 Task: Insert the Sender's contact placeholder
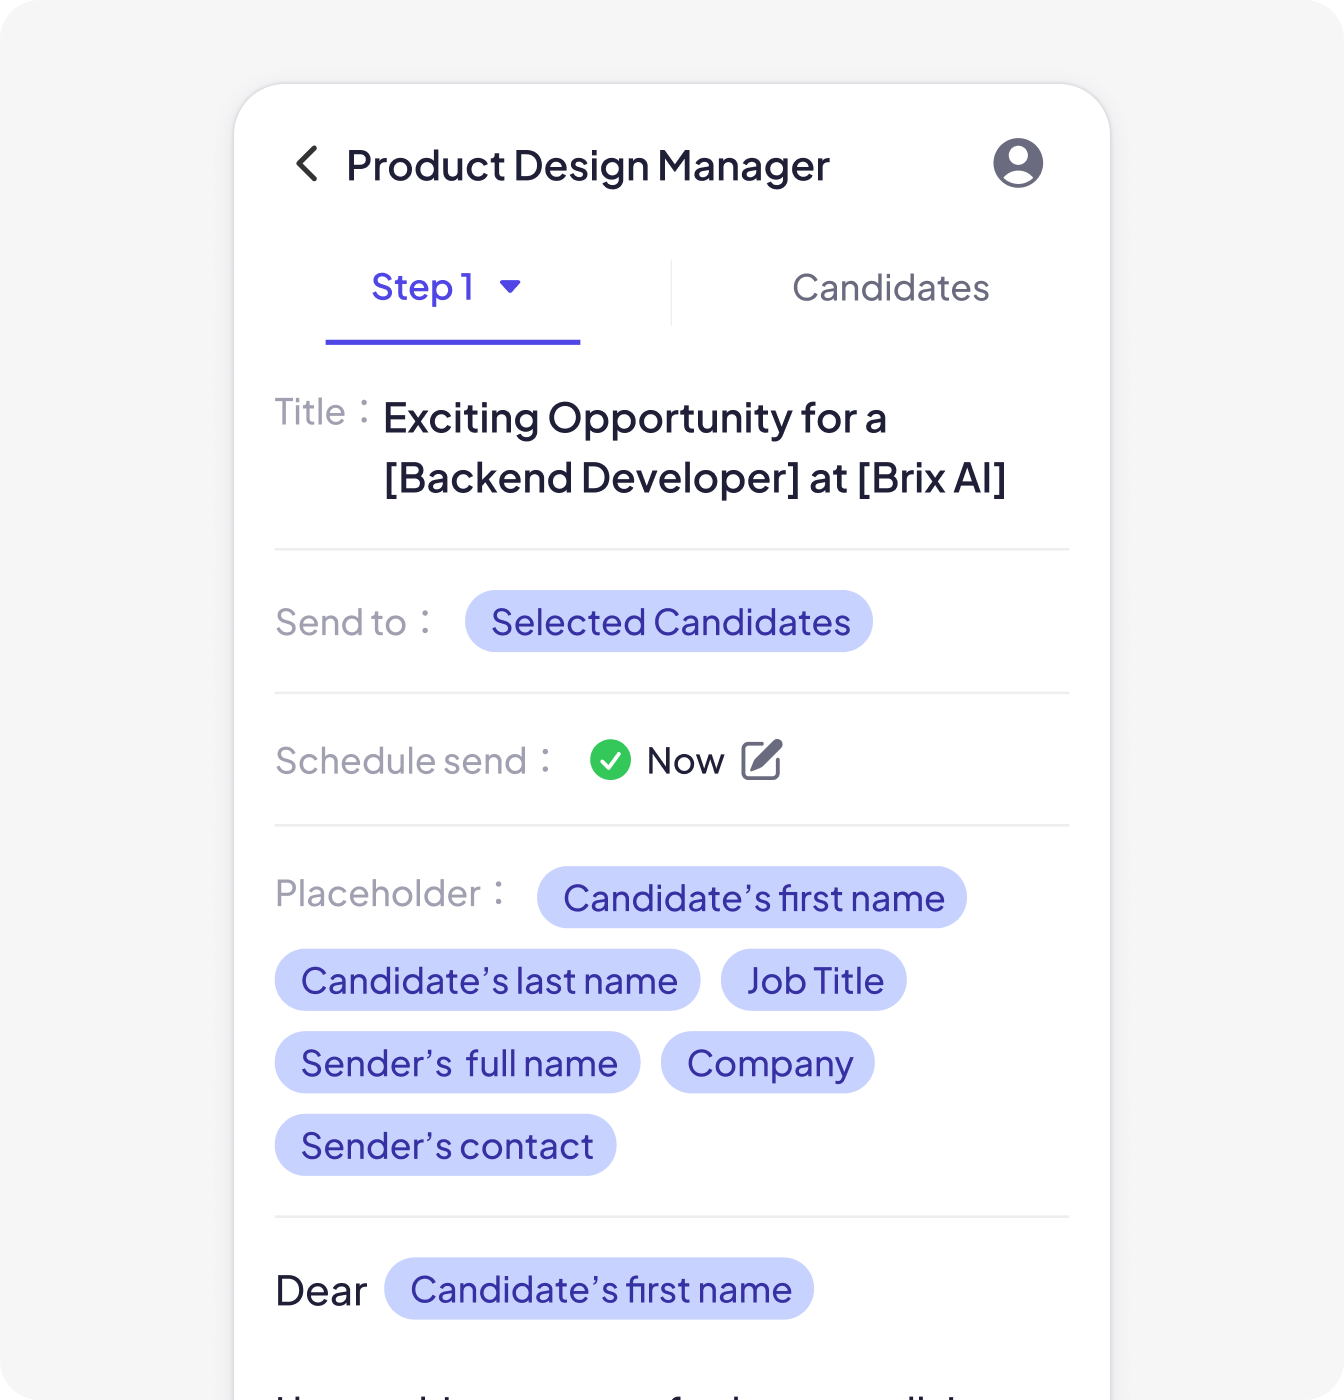pos(446,1146)
